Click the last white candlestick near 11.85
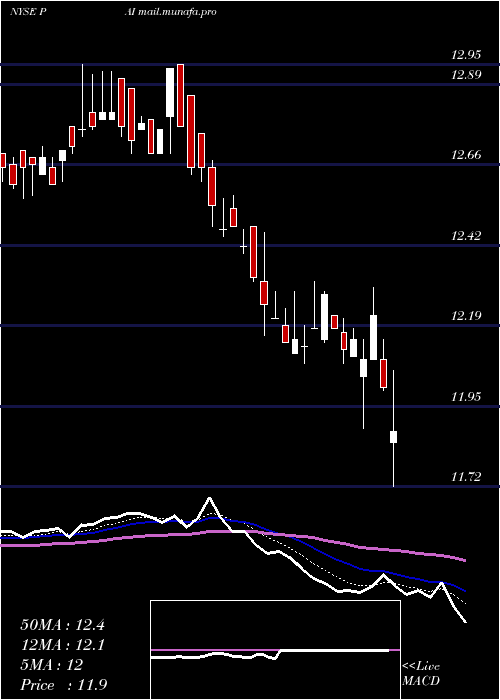 (x=394, y=437)
